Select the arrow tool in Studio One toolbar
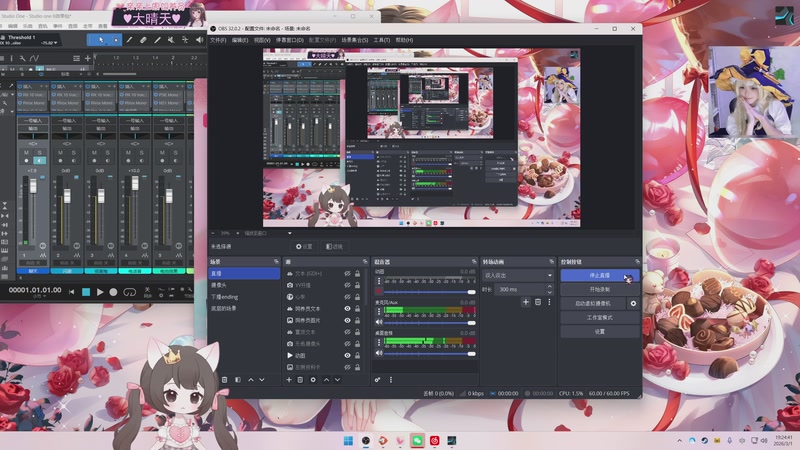Screen dimensions: 800x450 (101, 40)
